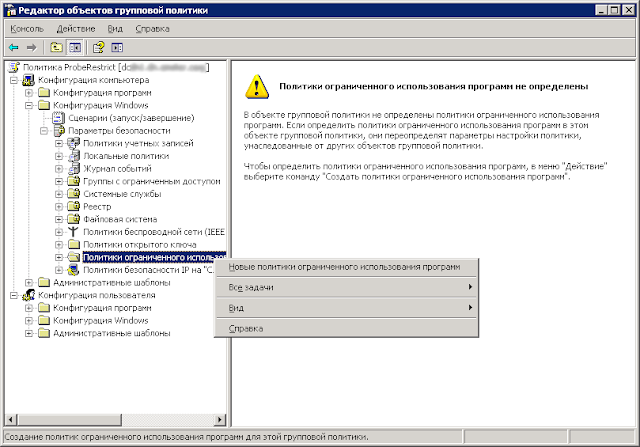Open the Вид menu in menu bar
Viewport: 640px width, 447px height.
(115, 29)
